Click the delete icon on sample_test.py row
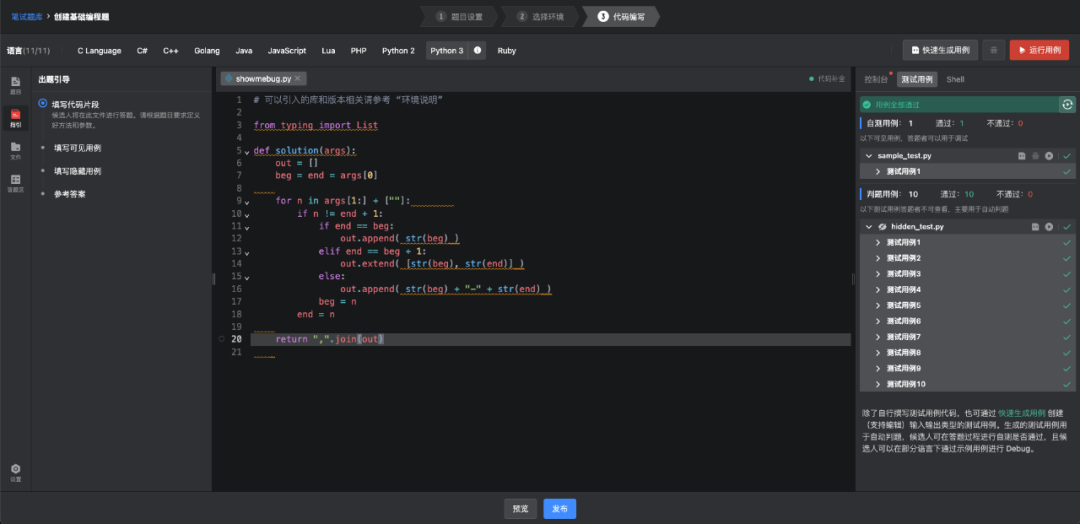 1035,156
